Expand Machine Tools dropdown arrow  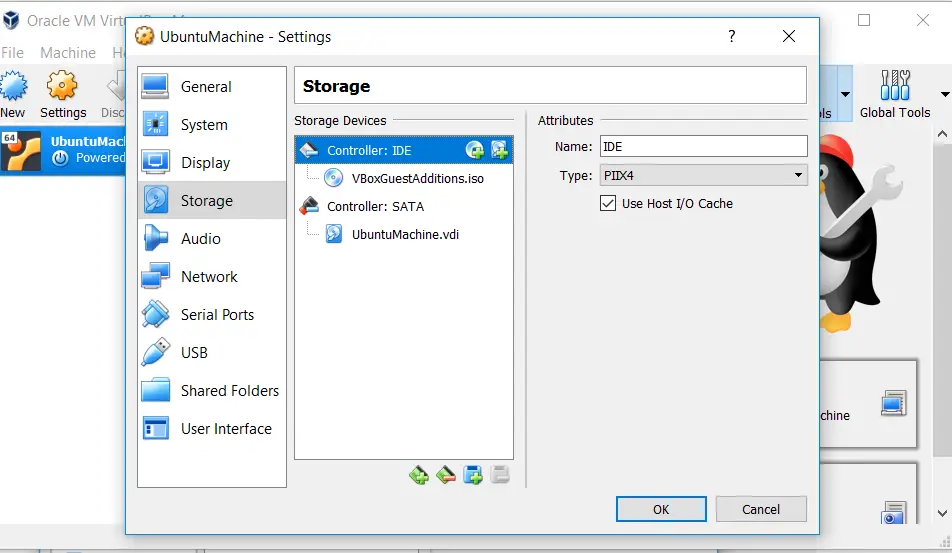(x=845, y=94)
